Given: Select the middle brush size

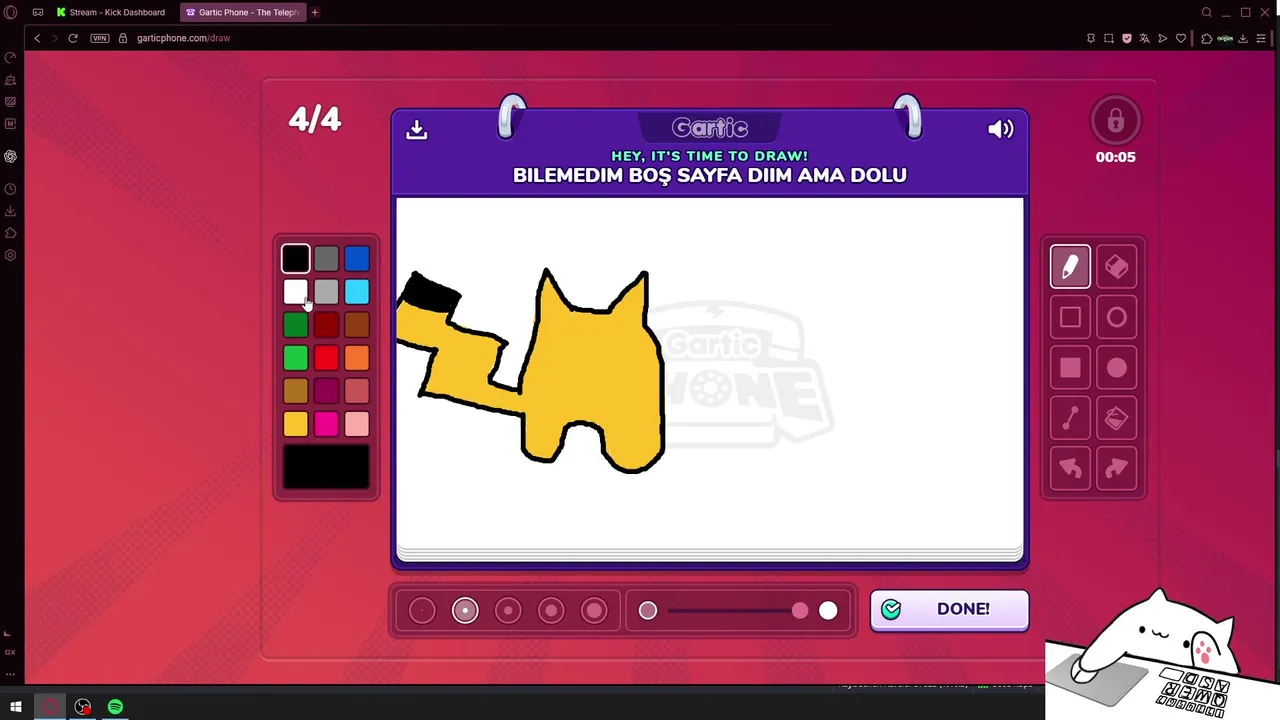Looking at the screenshot, I should (508, 610).
